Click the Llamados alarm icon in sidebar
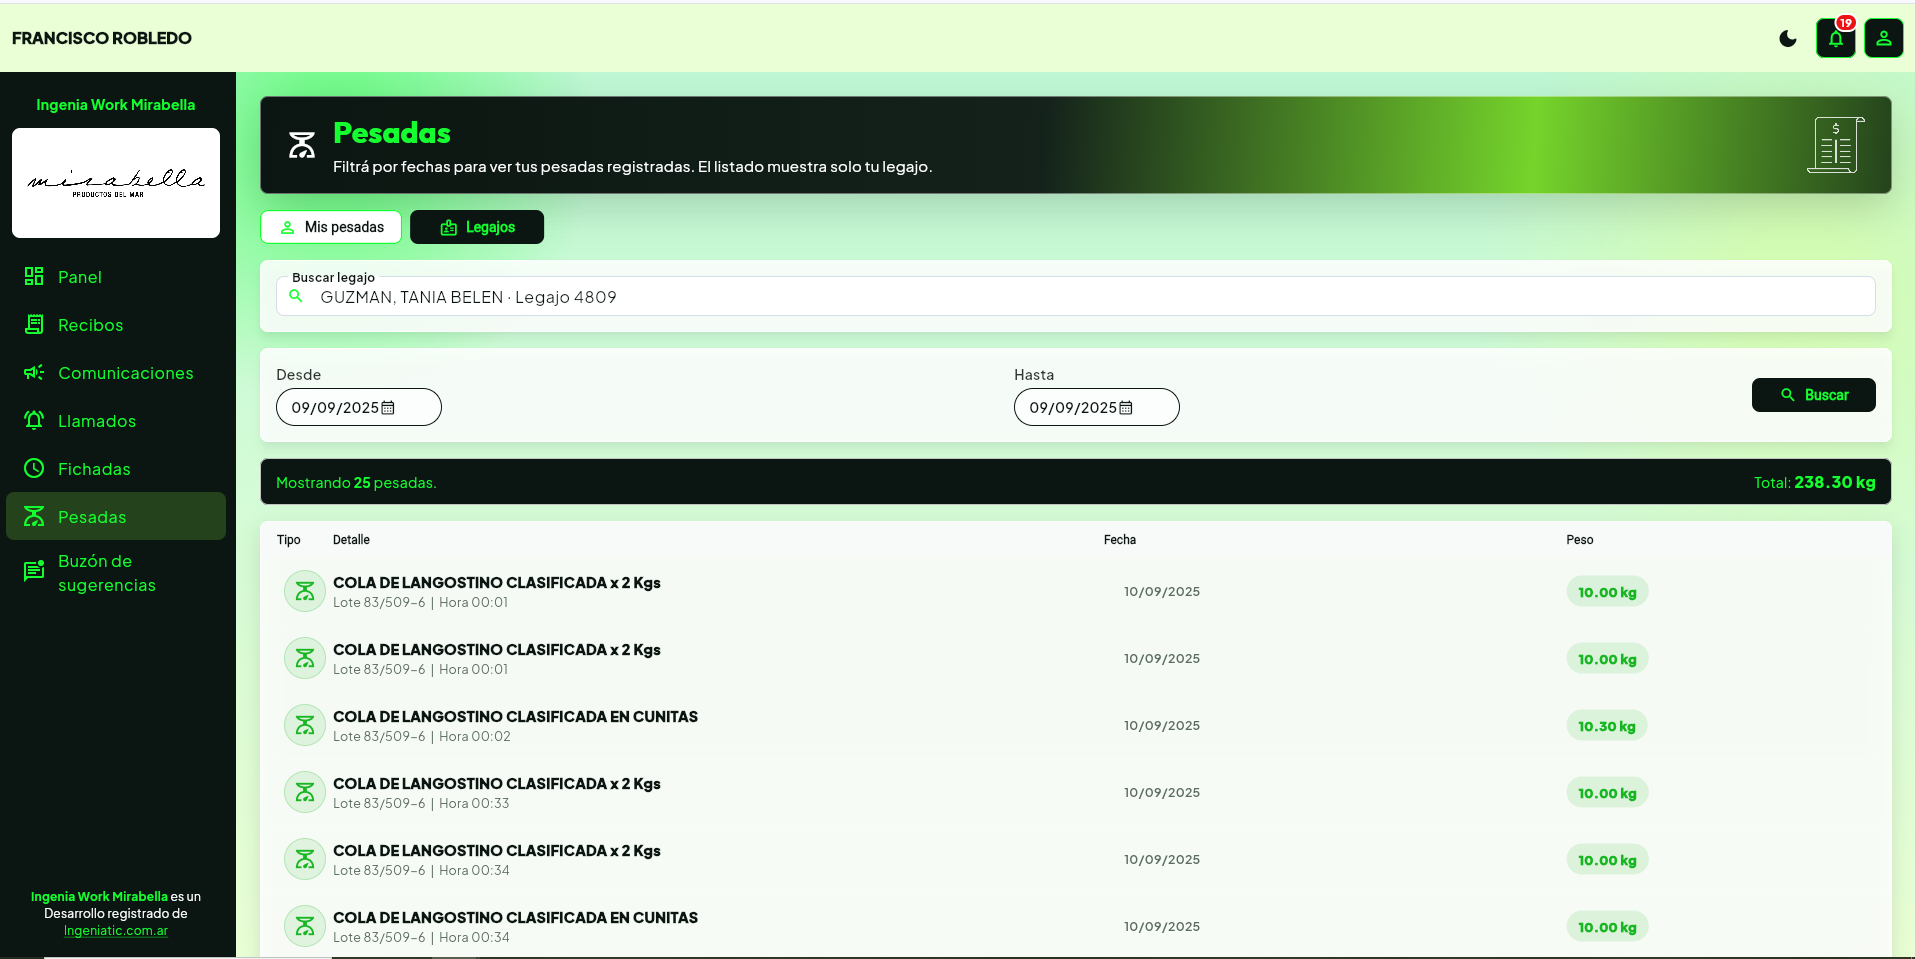 pyautogui.click(x=34, y=420)
